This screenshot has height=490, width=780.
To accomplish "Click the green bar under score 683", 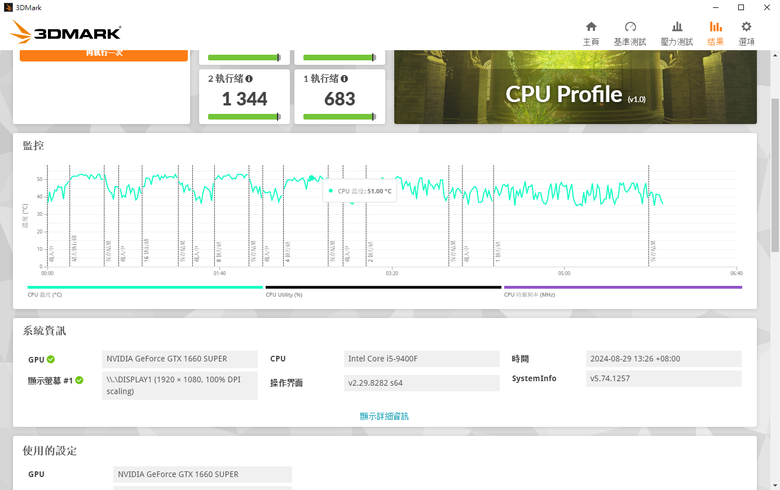I will point(340,116).
